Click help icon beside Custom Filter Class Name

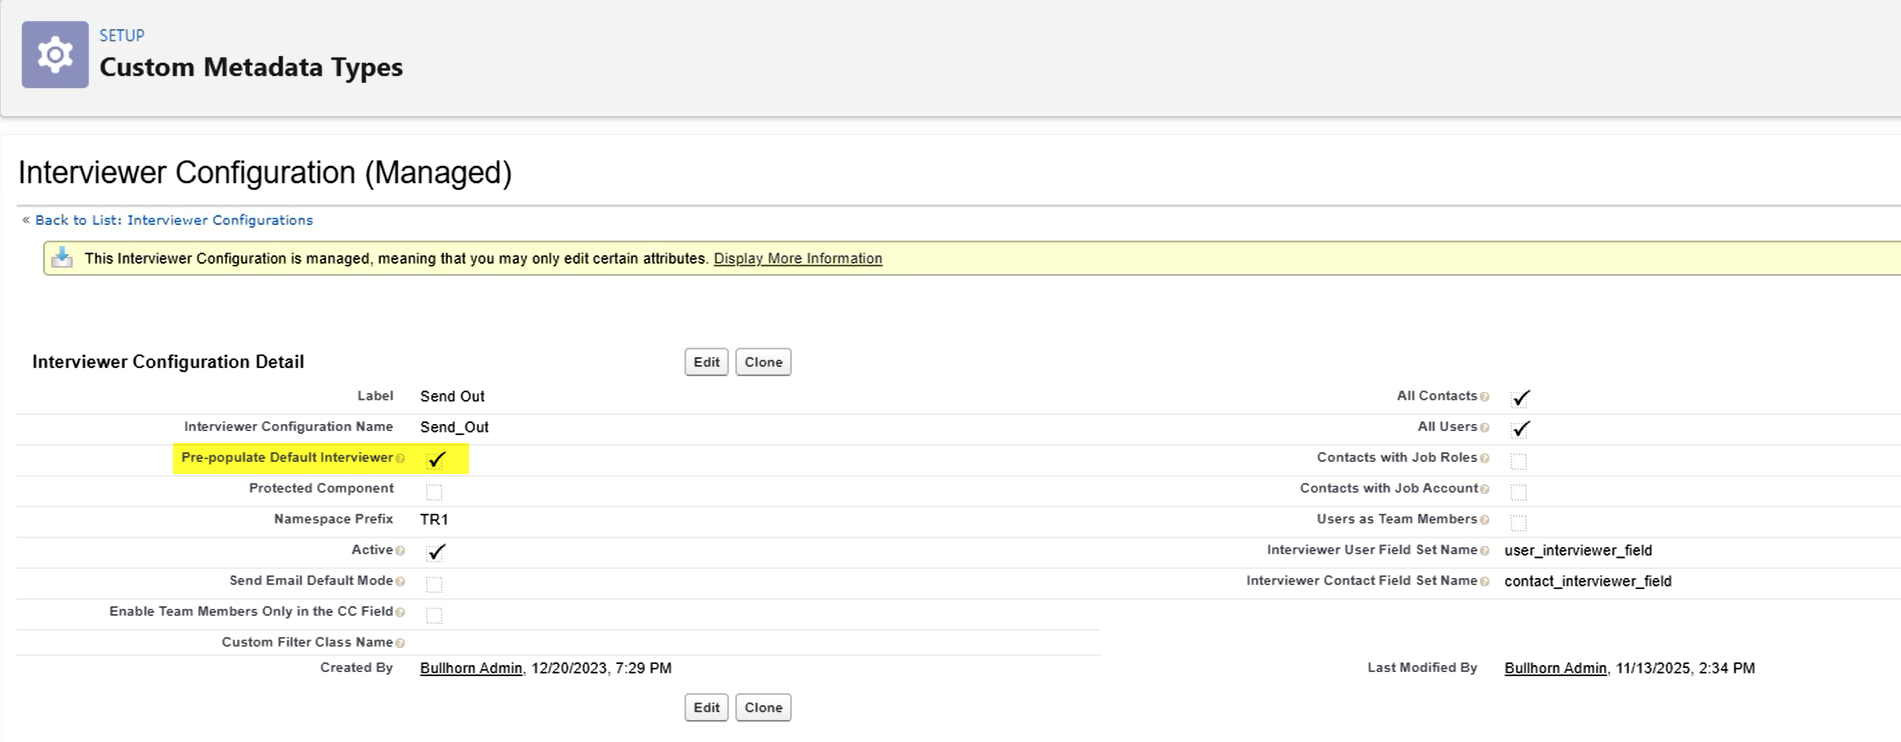tap(401, 643)
